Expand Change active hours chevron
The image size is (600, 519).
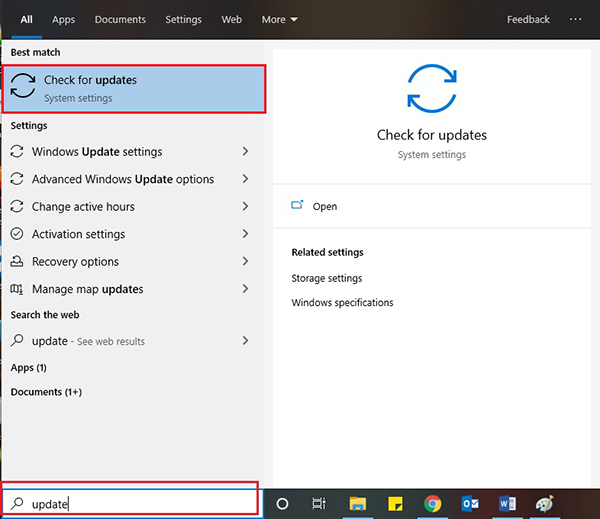[245, 206]
